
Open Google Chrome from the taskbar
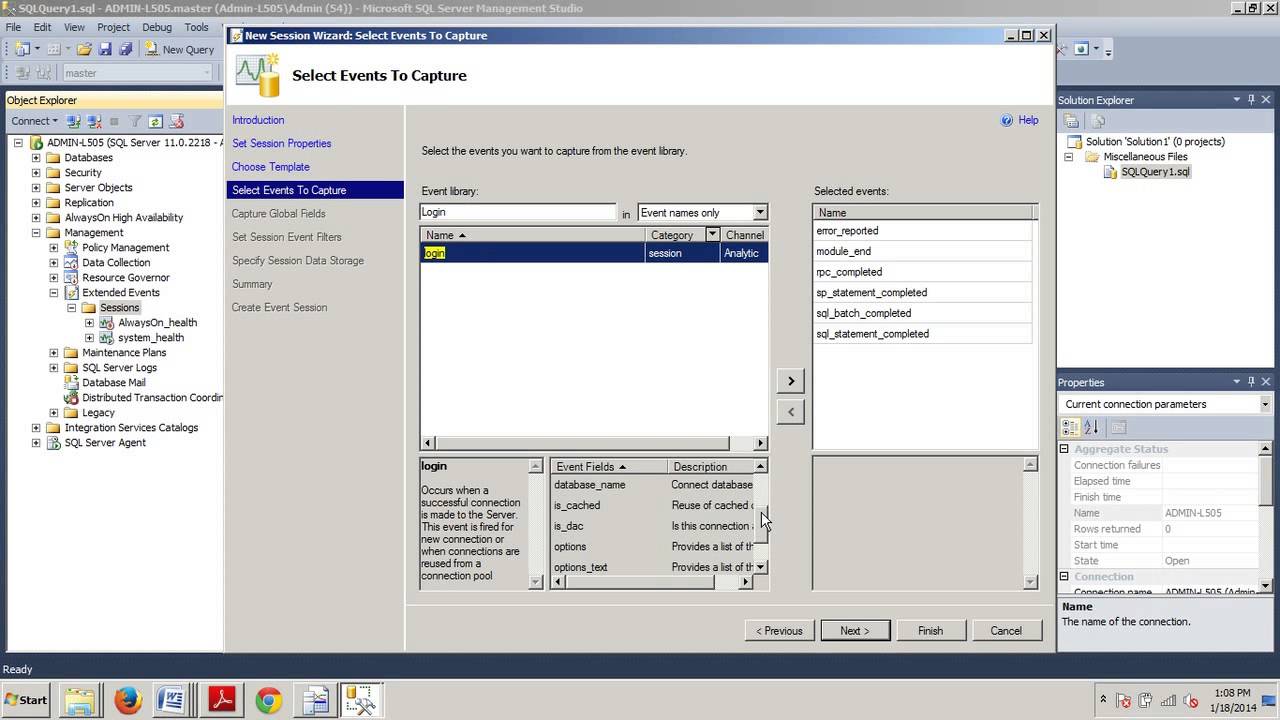(x=268, y=700)
